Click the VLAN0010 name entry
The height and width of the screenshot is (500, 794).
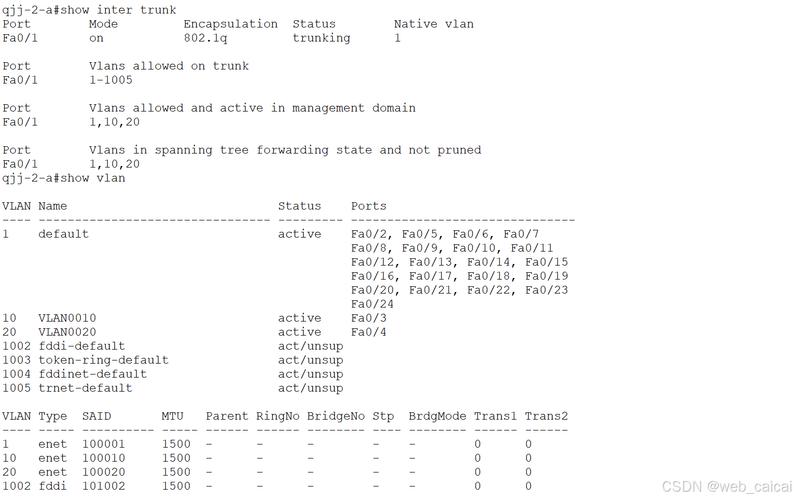click(x=67, y=318)
